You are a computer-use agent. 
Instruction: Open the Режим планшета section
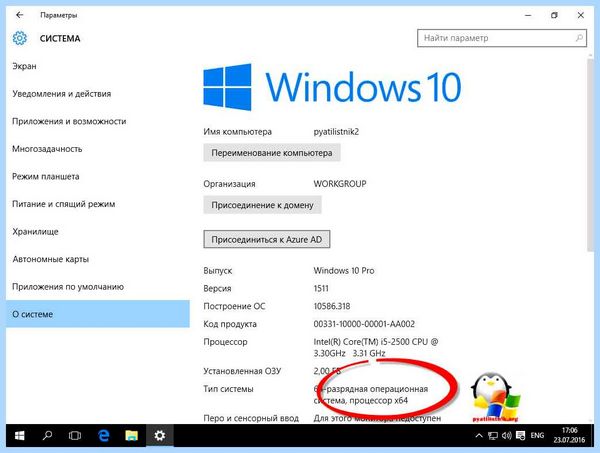coord(46,176)
